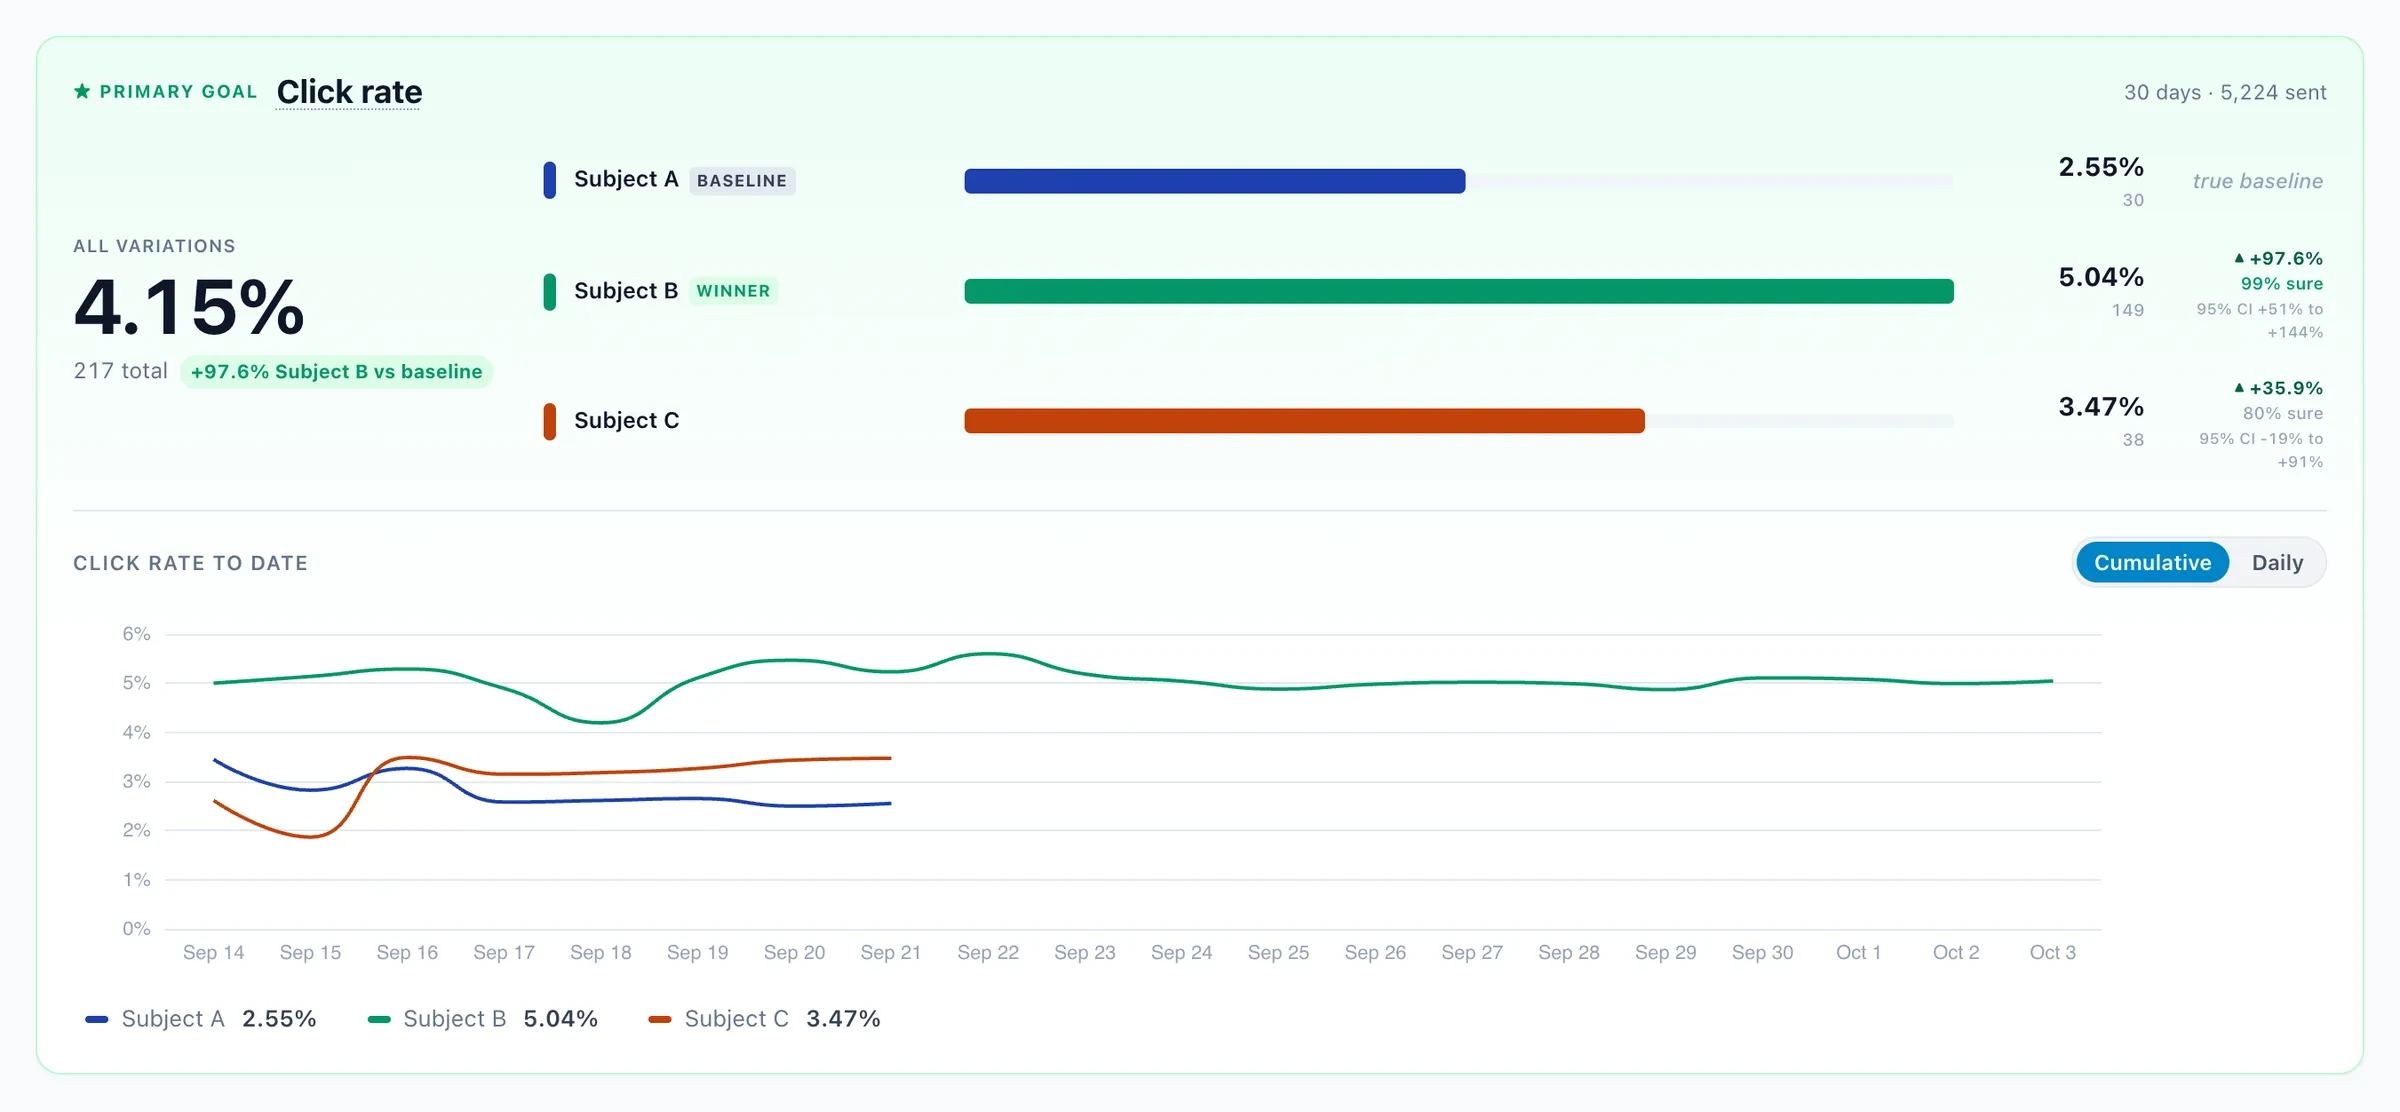The height and width of the screenshot is (1112, 2400).
Task: Click the orange Subject C color marker
Action: pyautogui.click(x=549, y=421)
